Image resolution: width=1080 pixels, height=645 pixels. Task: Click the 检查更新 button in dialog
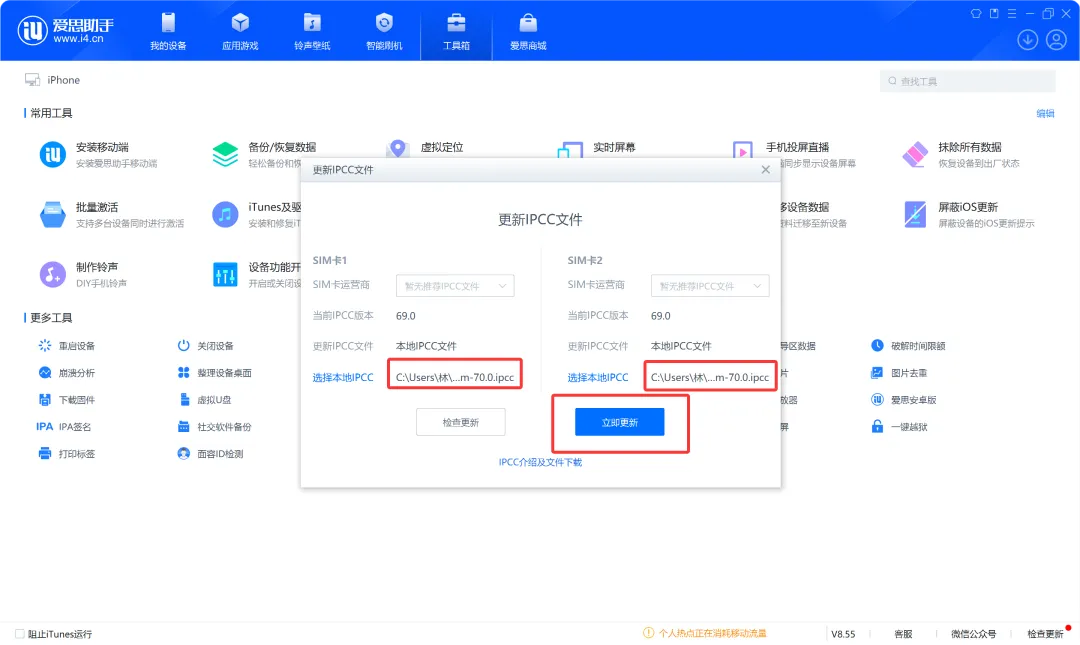(x=461, y=422)
